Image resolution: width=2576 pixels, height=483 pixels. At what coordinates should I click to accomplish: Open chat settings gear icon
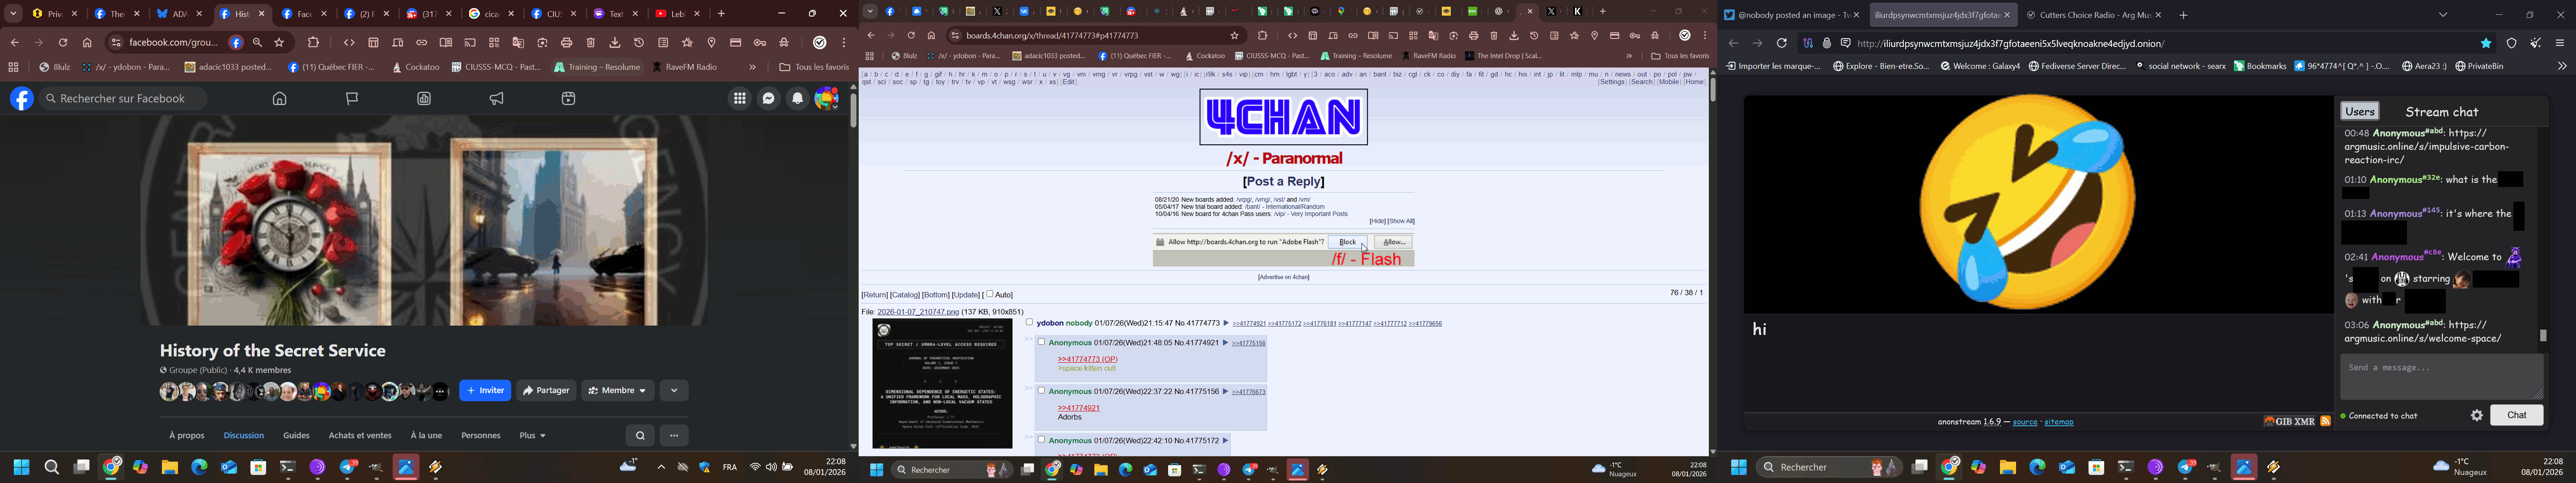[x=2477, y=416]
